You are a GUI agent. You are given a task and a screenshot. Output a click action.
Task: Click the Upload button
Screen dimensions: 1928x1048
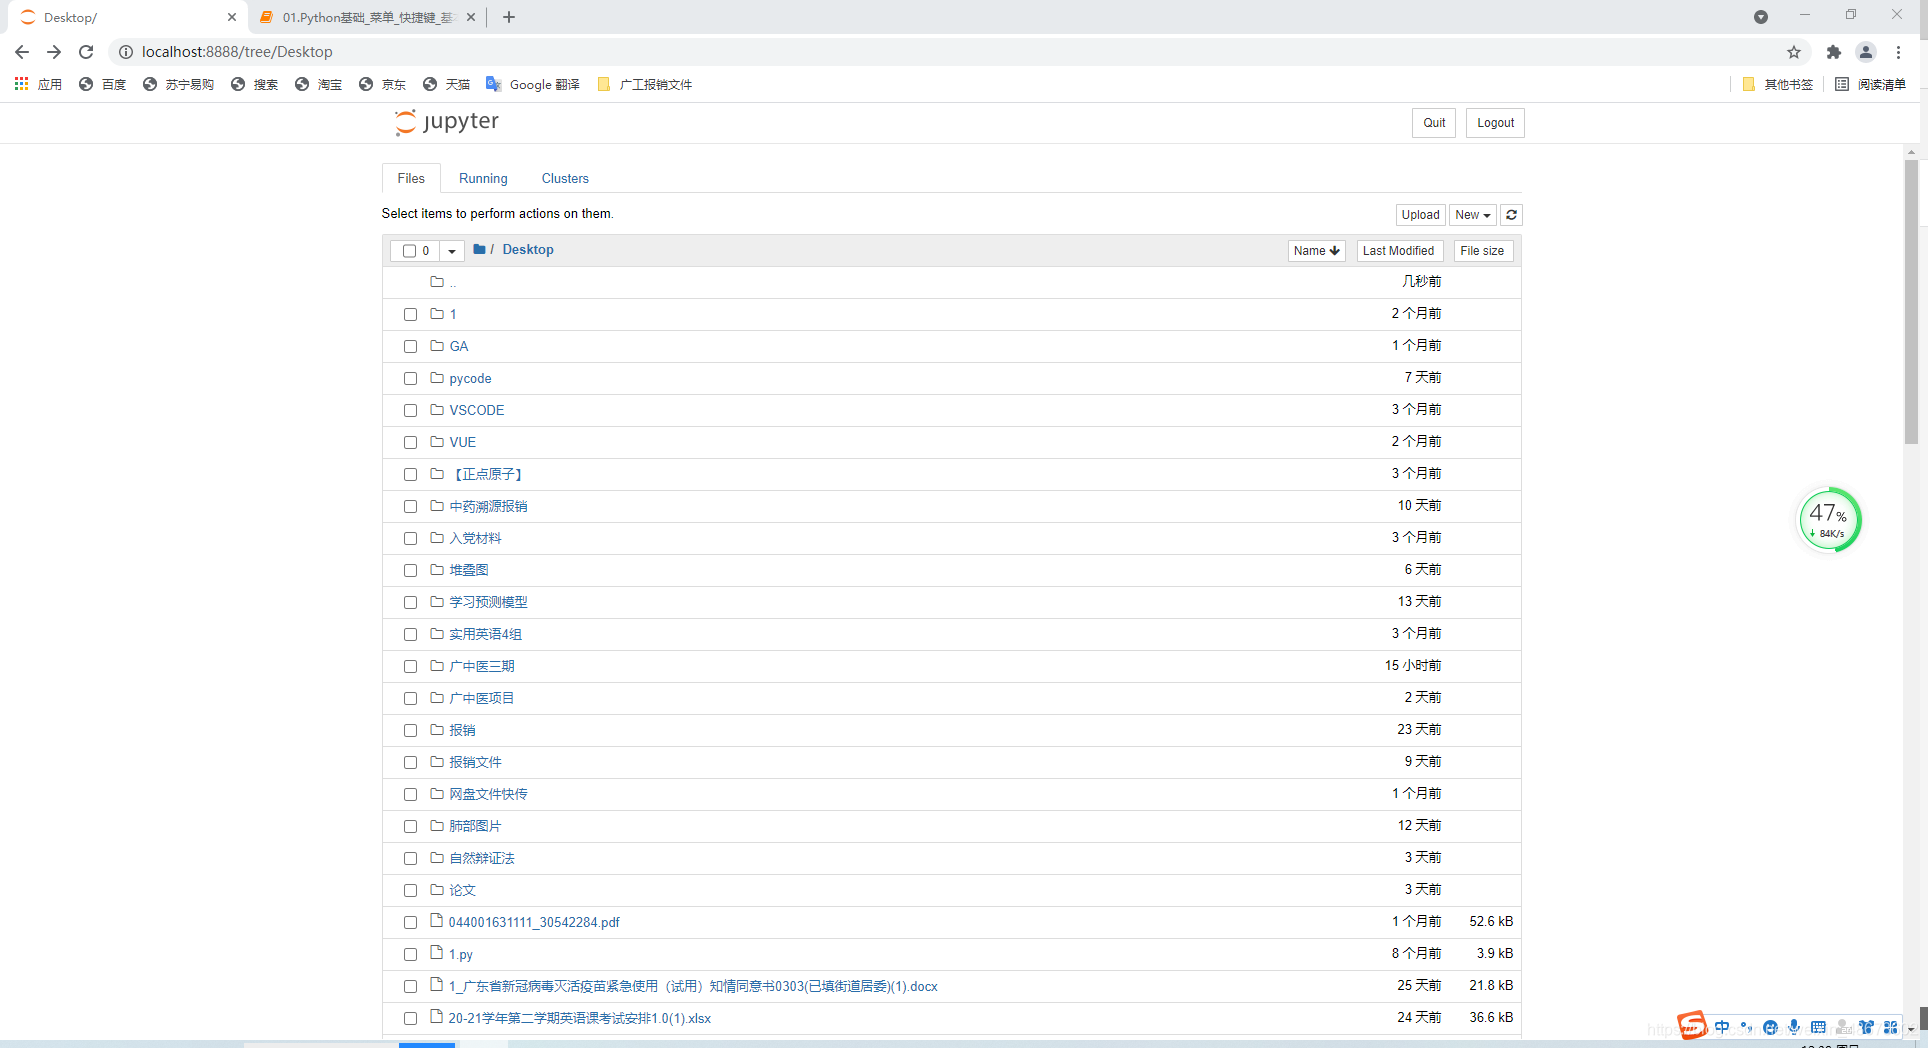click(x=1420, y=215)
